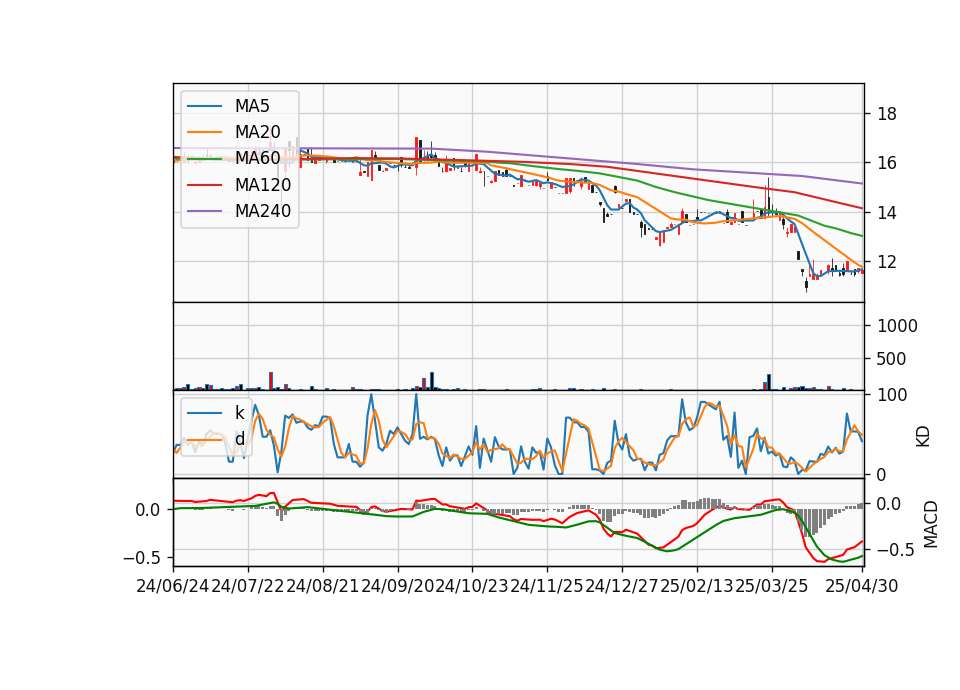Click the lowest candlestick in April 2025
This screenshot has height=690, width=960.
(806, 285)
